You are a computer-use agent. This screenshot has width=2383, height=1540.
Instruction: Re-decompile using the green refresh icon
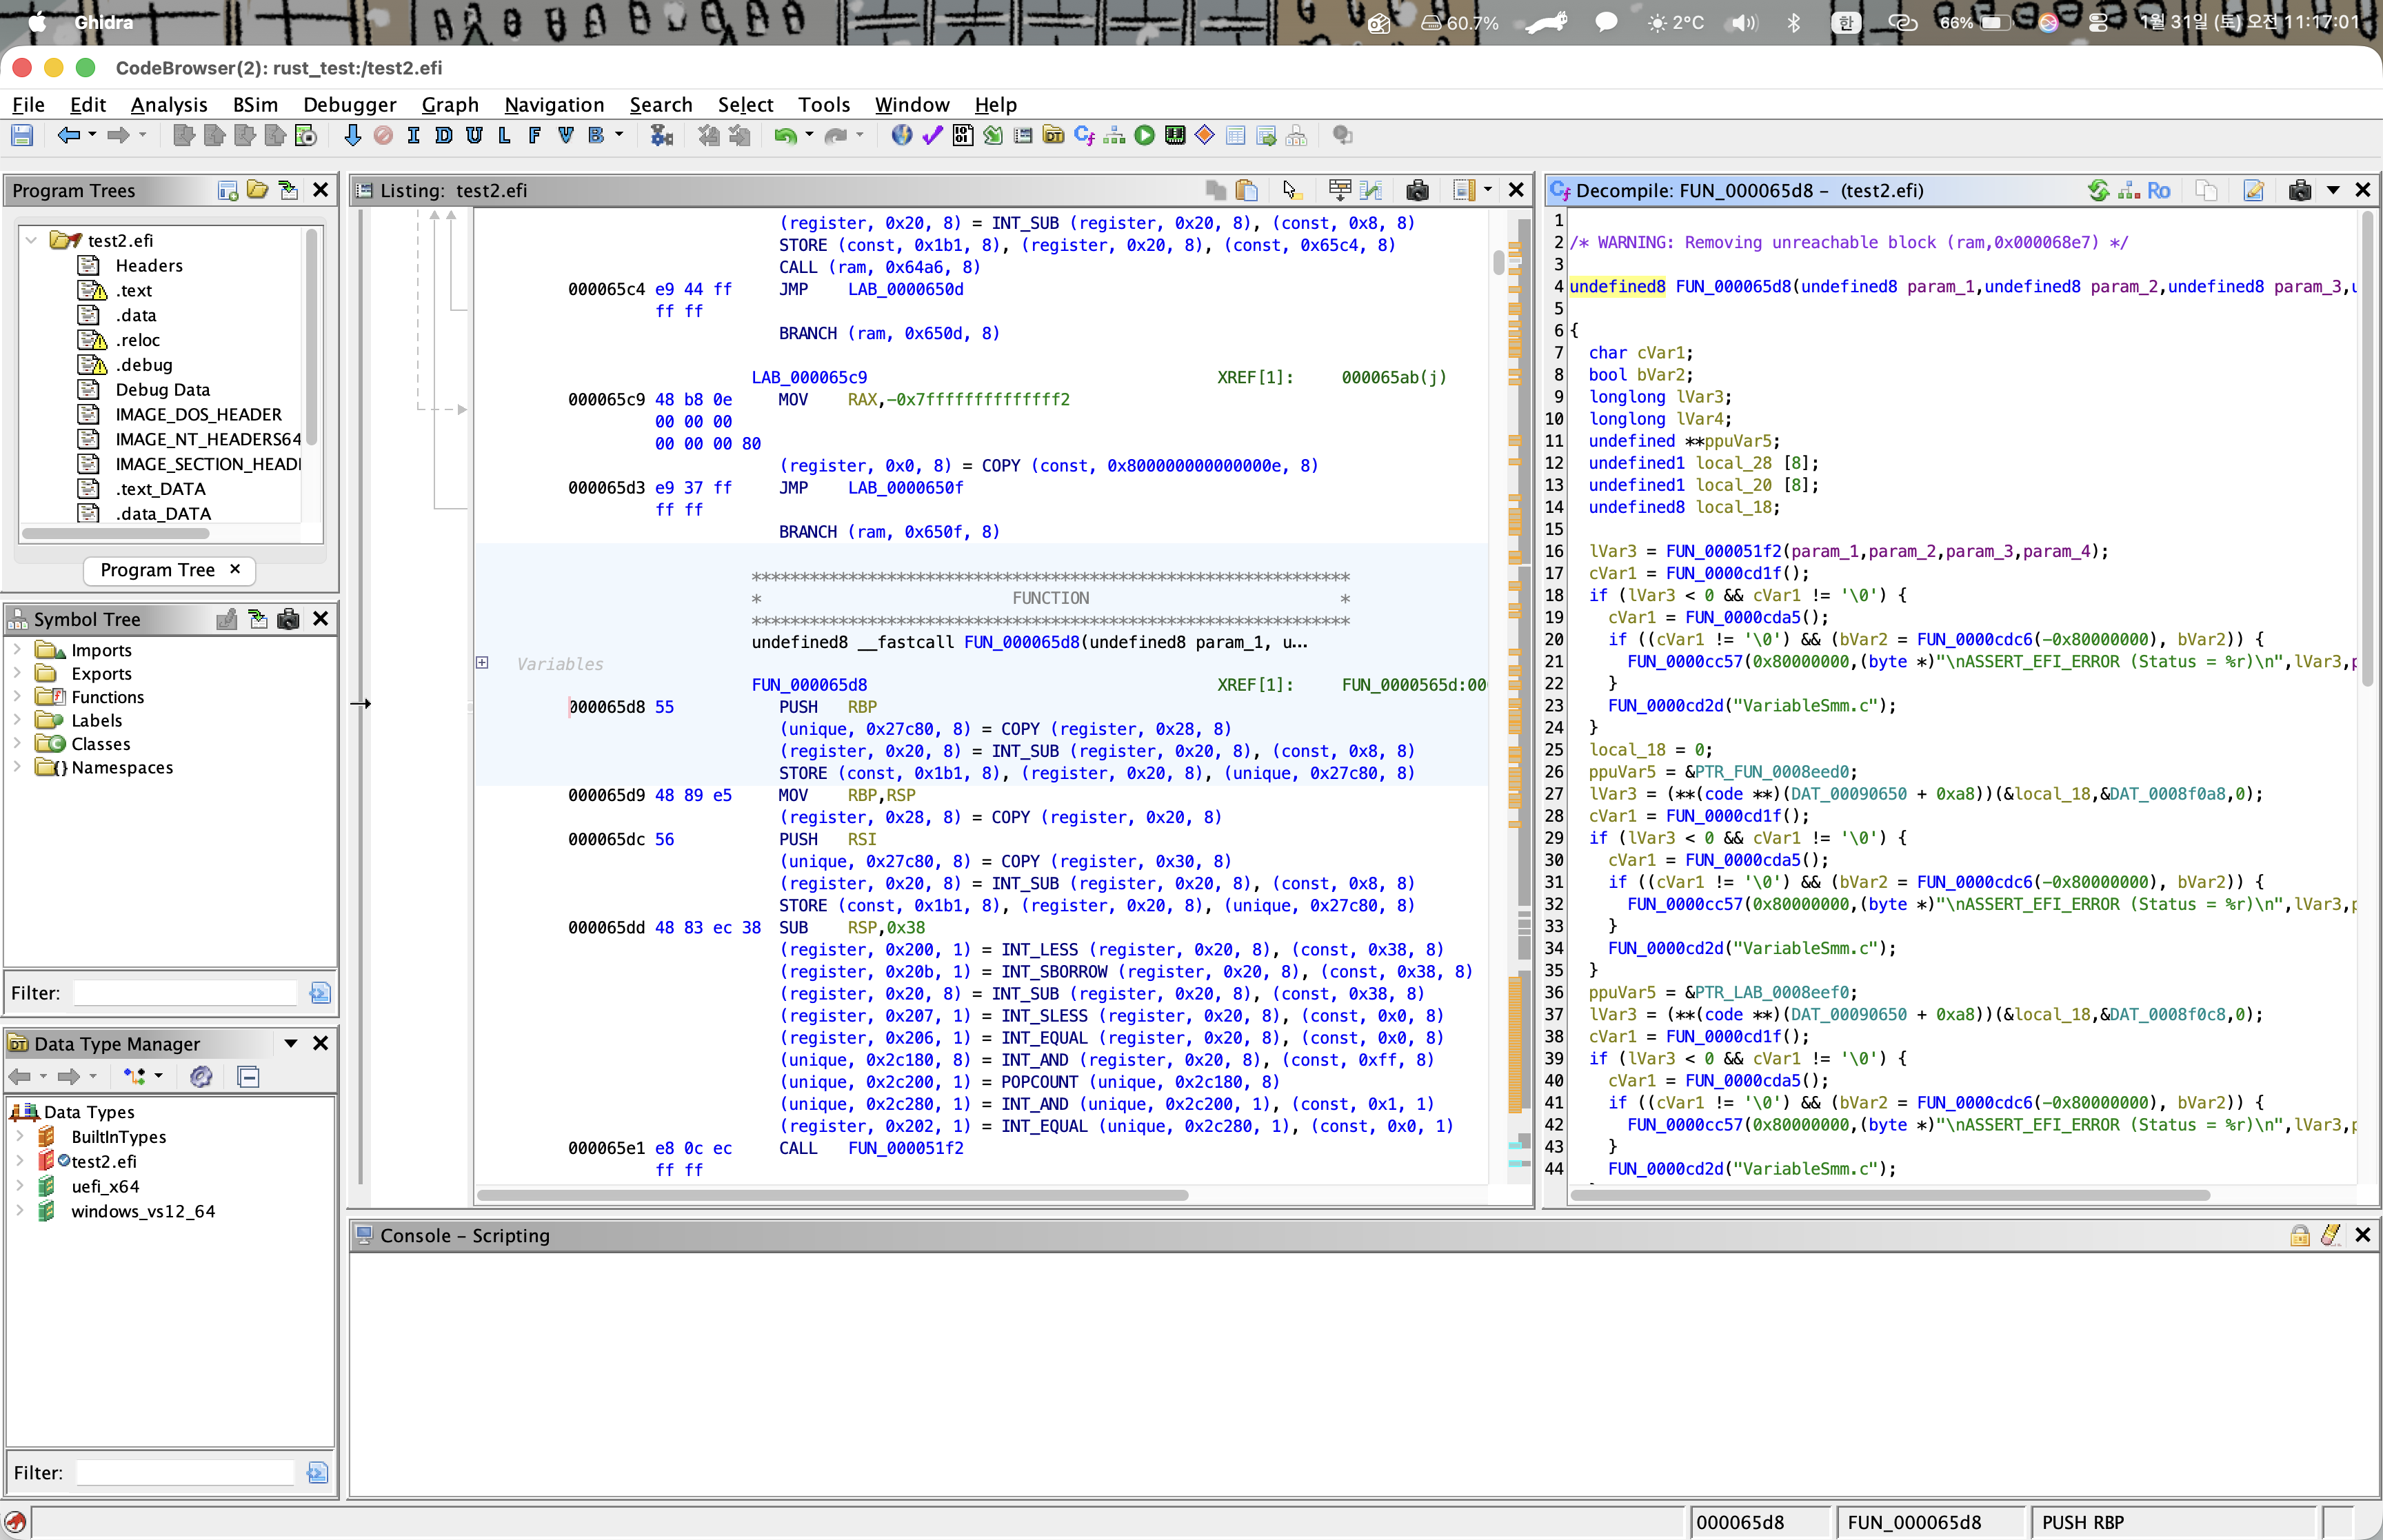pos(2098,190)
